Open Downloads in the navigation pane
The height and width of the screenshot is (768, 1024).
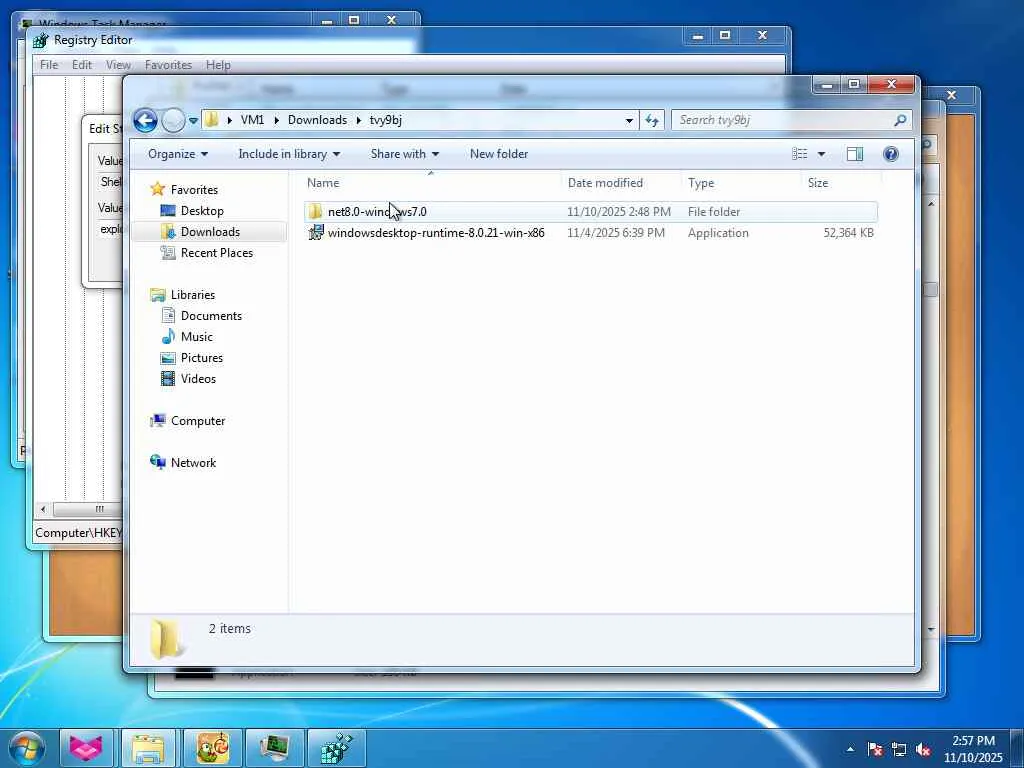(x=210, y=232)
